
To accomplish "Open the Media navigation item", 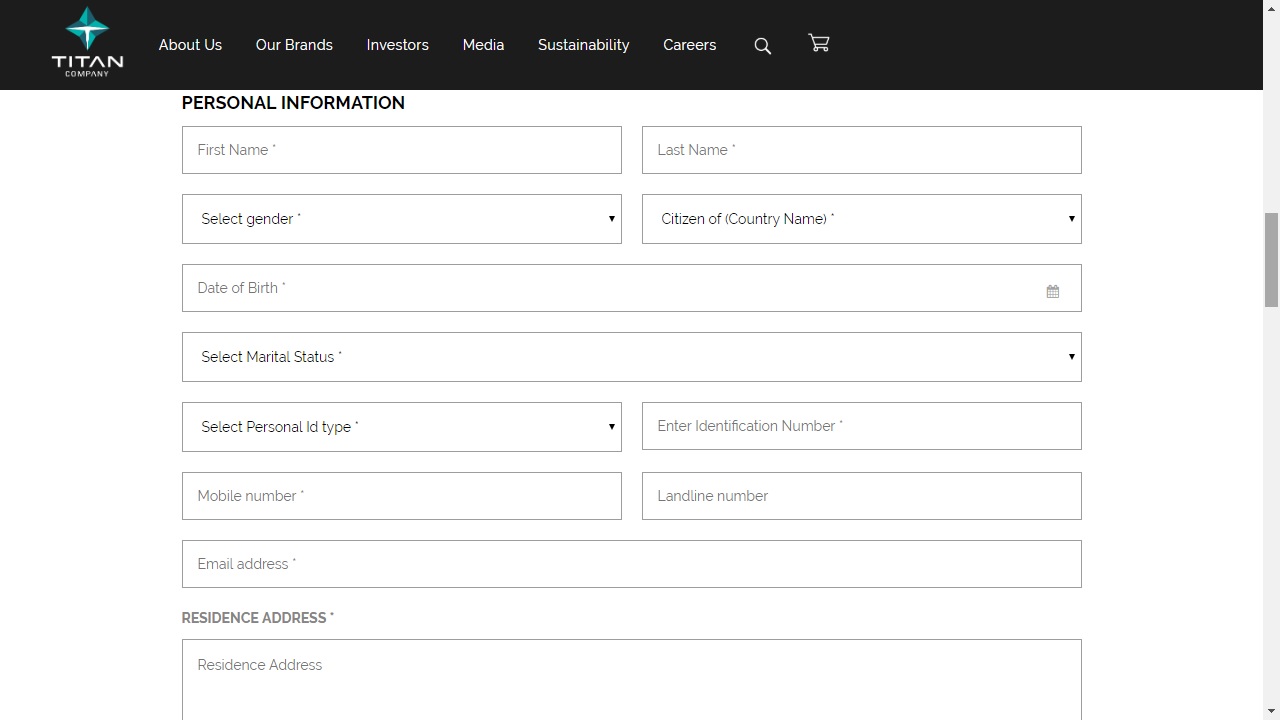I will click(x=483, y=45).
